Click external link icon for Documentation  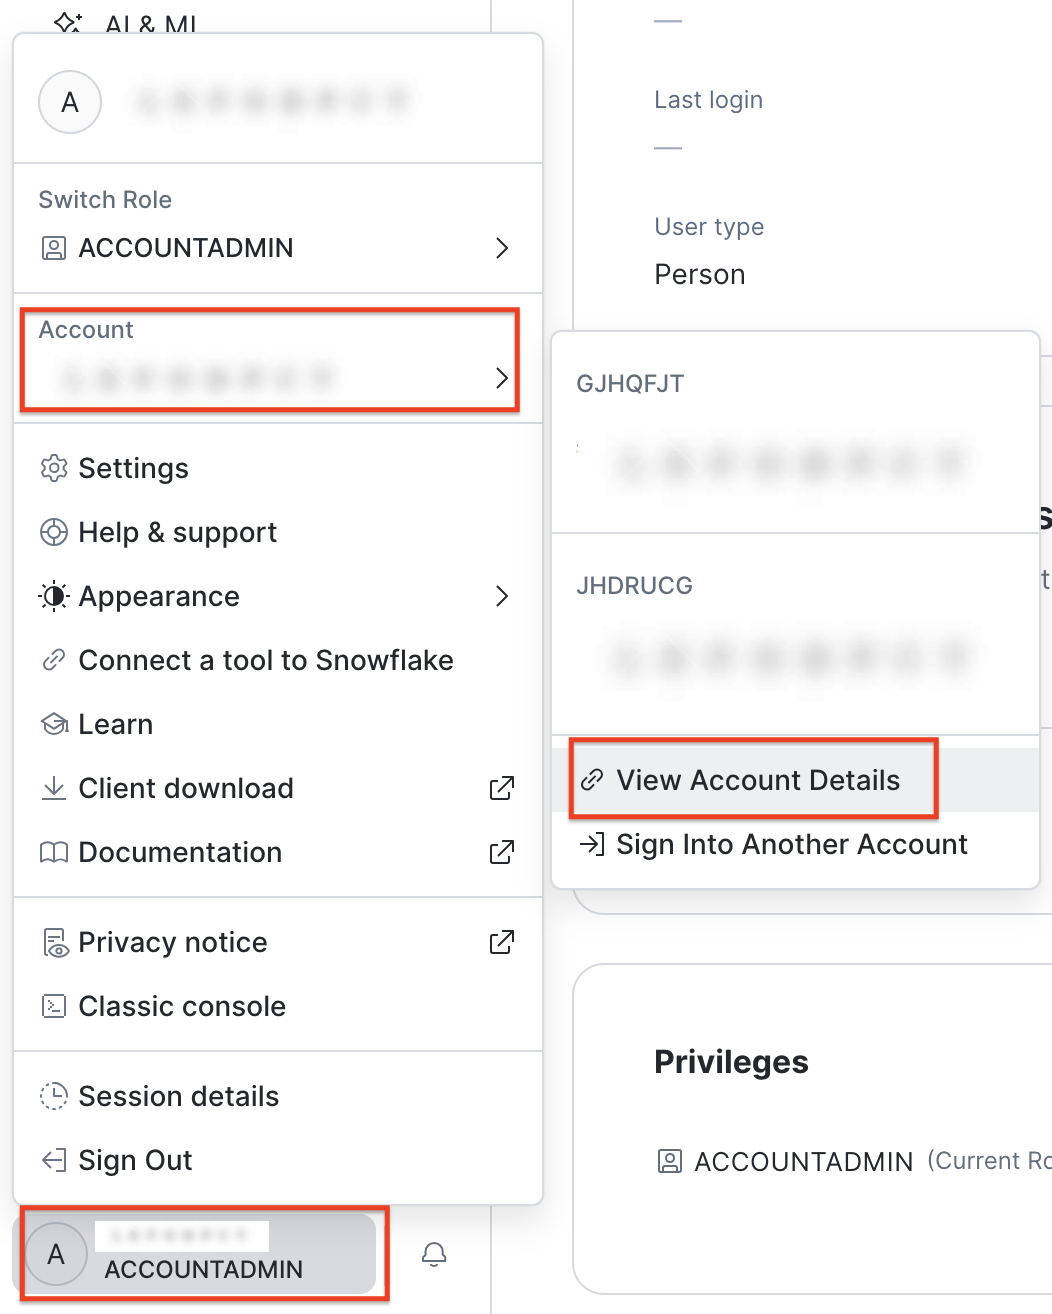click(x=502, y=852)
